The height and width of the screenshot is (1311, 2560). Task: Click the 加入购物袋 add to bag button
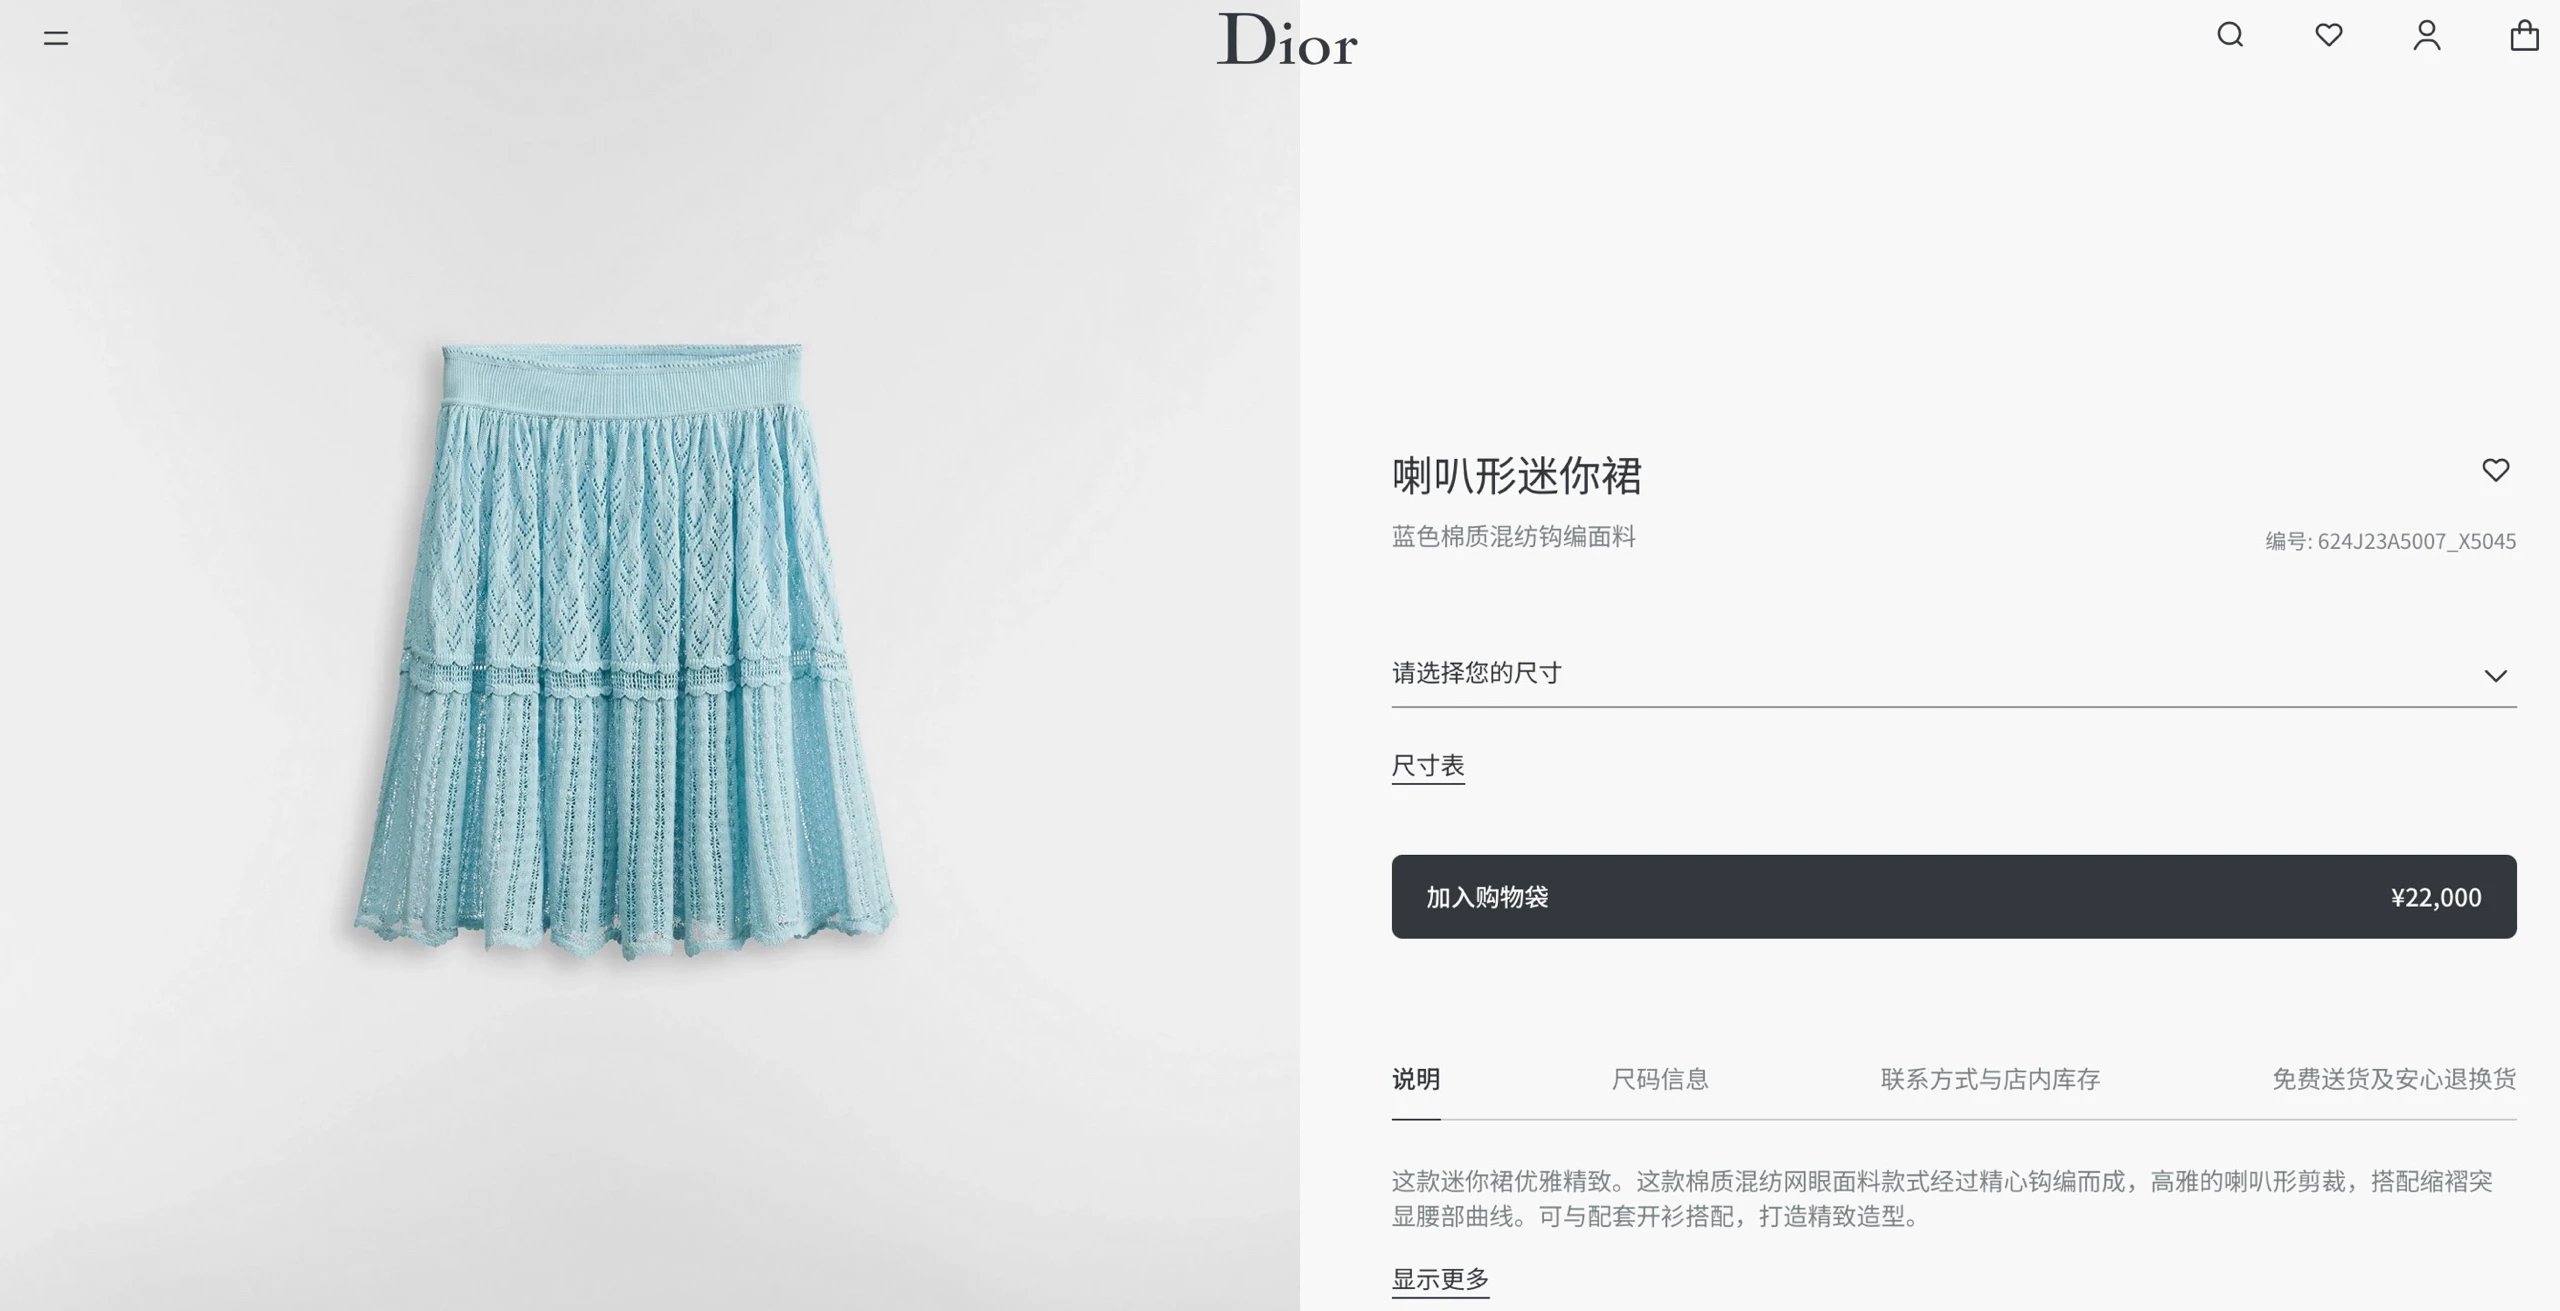[1954, 897]
